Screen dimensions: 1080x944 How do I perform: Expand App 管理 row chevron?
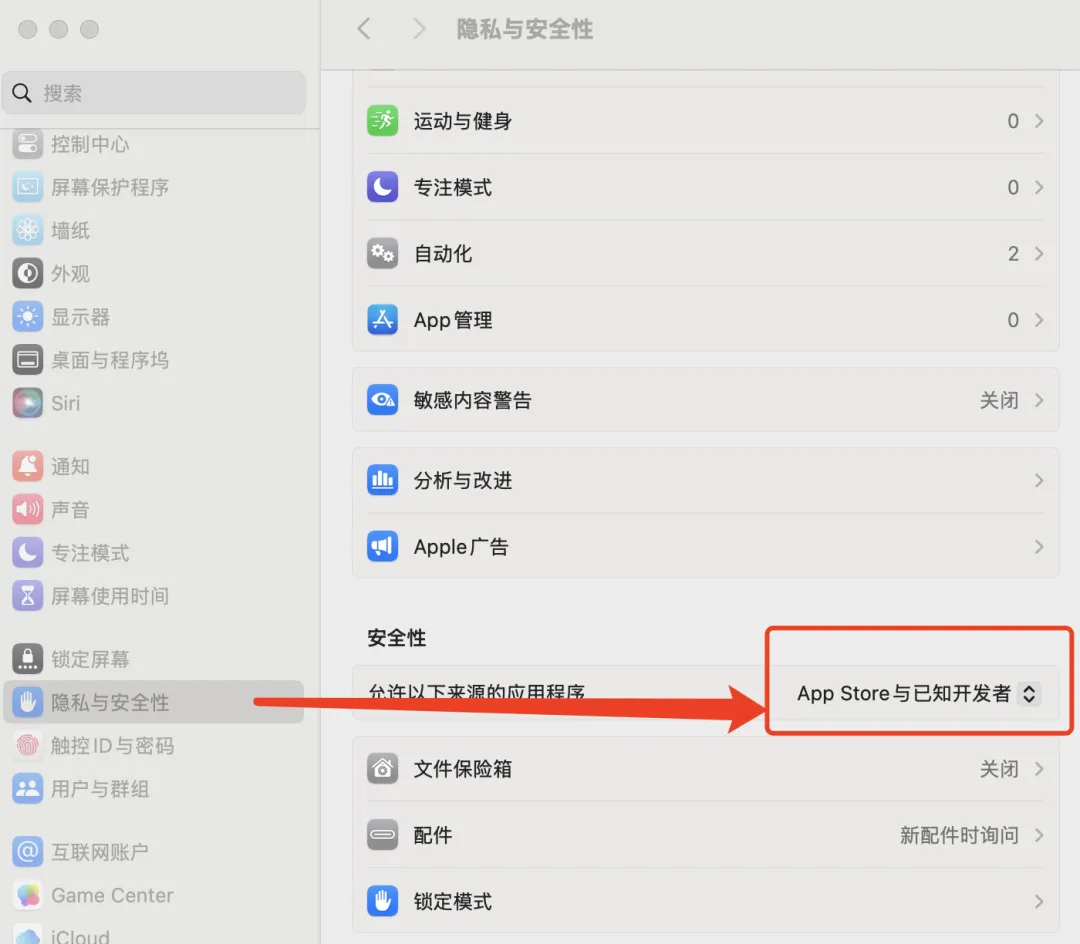click(x=1039, y=319)
